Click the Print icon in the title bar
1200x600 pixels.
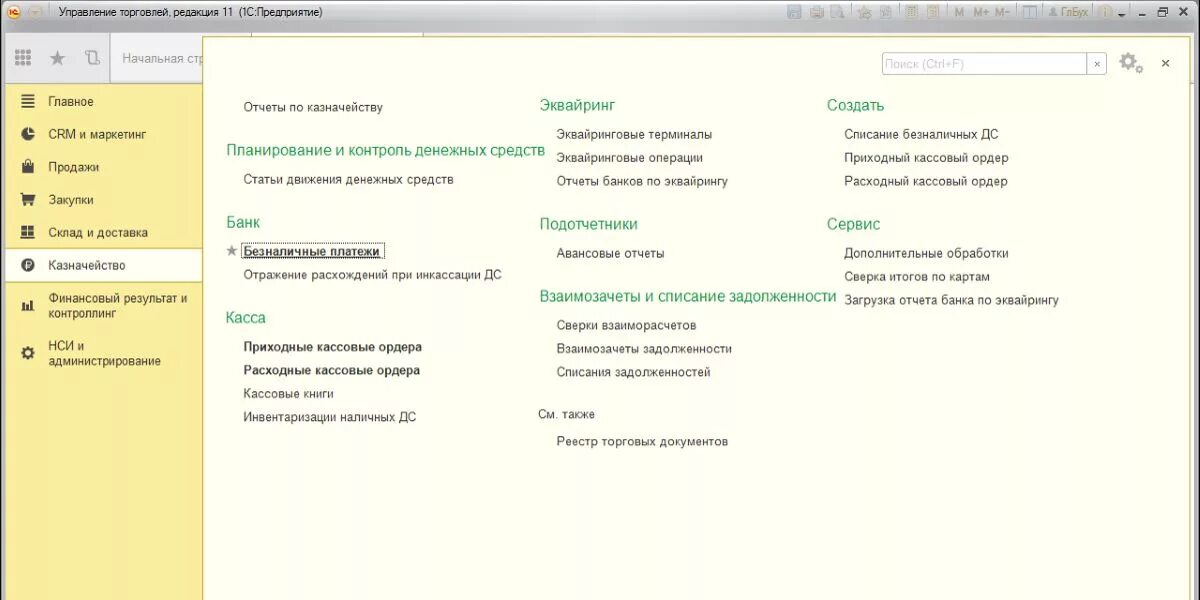point(816,12)
